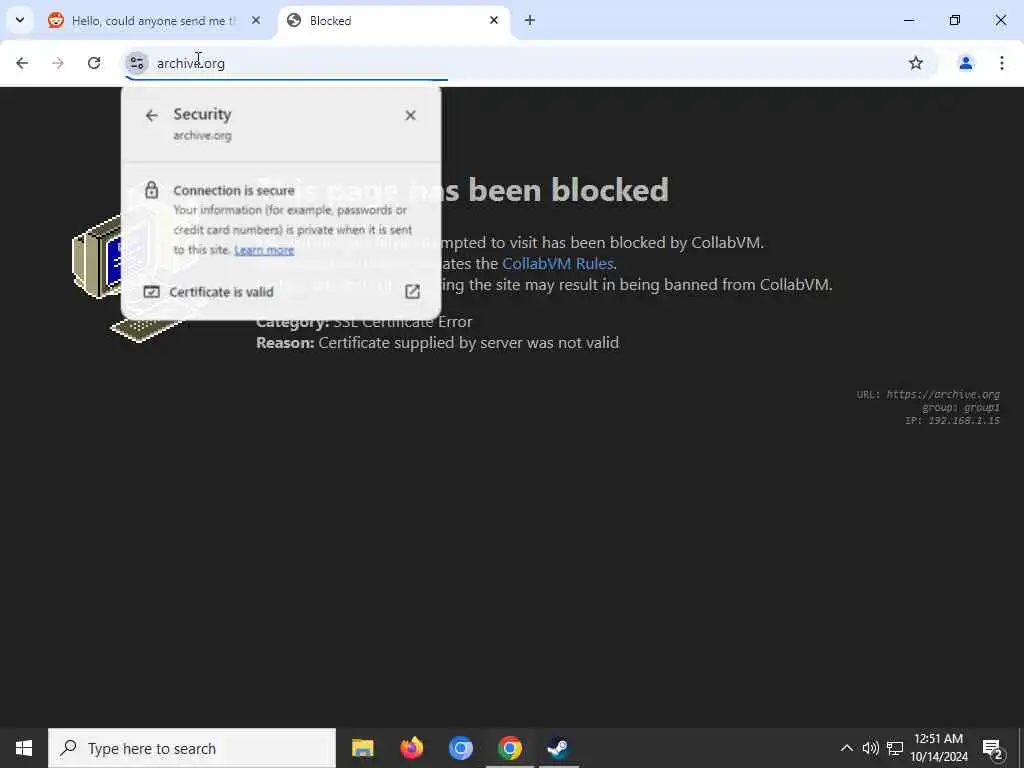Open Steam from the taskbar
1024x768 pixels.
coord(558,748)
